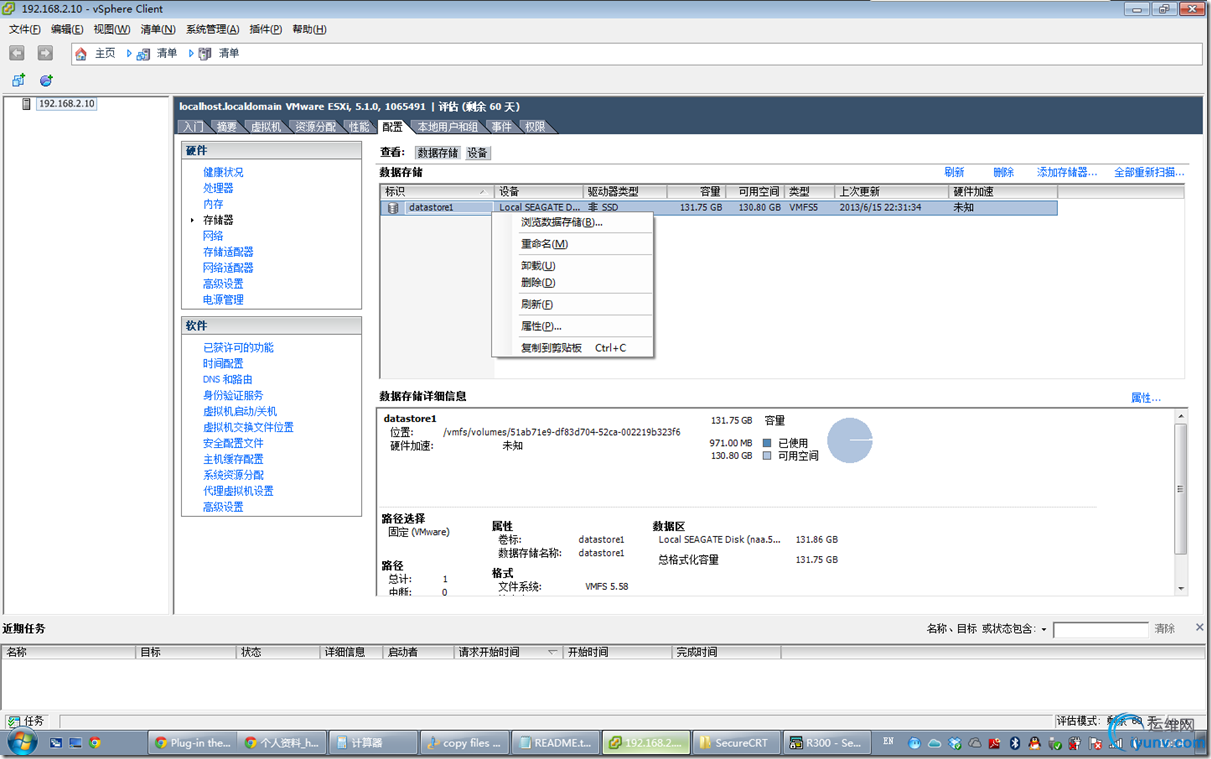
Task: Open the R300 - Se... taskbar item
Action: (x=826, y=743)
